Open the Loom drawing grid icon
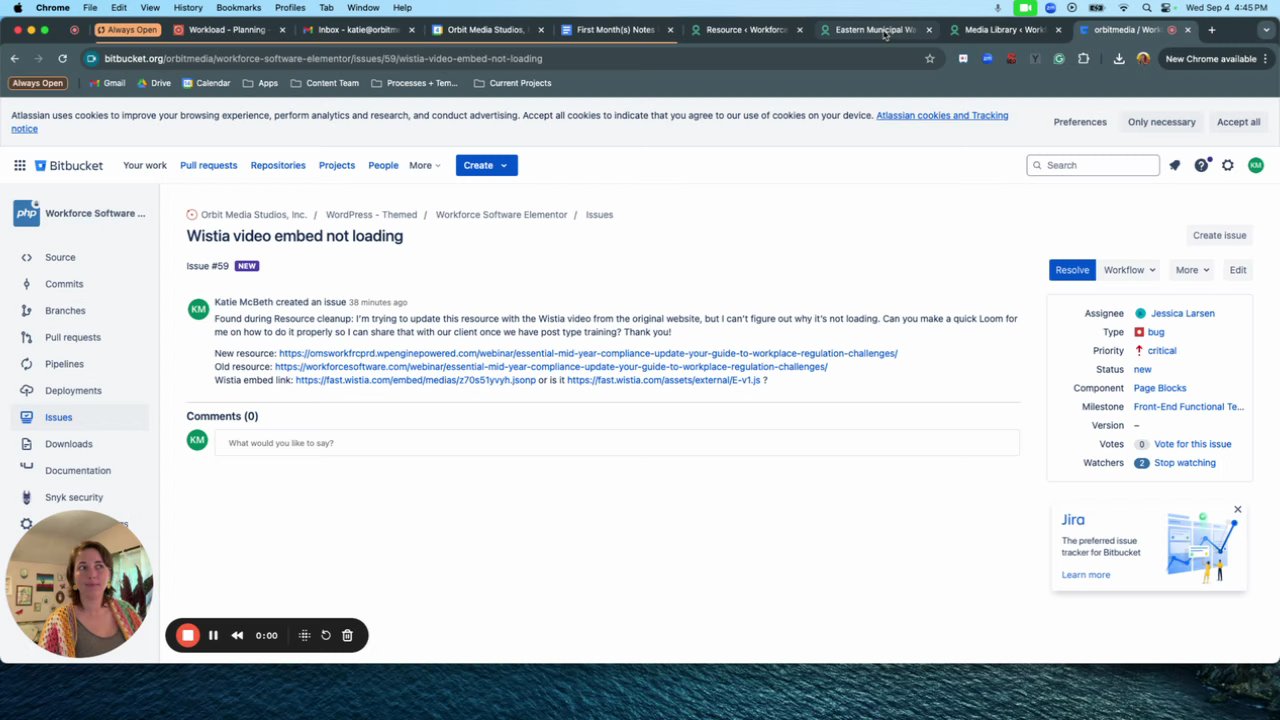The height and width of the screenshot is (720, 1280). click(305, 635)
